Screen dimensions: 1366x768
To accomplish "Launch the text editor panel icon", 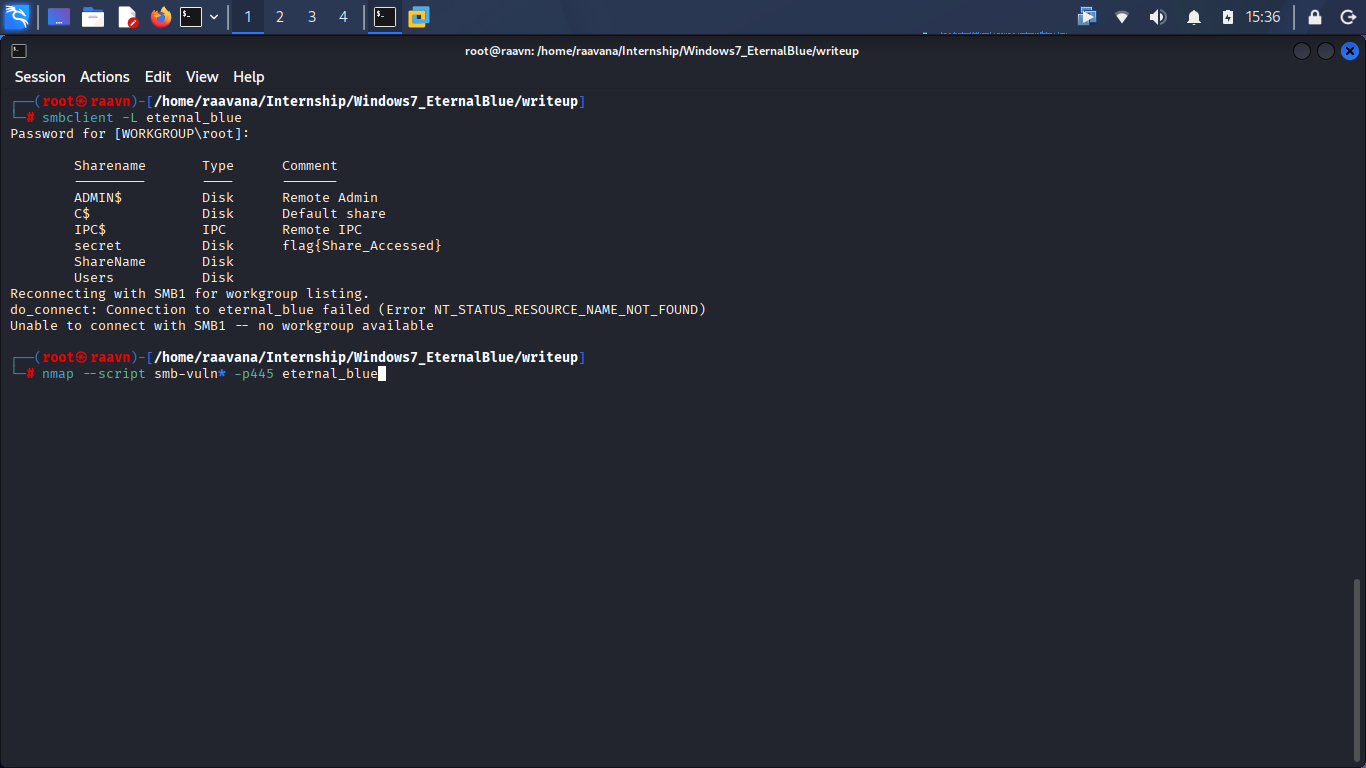I will point(127,17).
